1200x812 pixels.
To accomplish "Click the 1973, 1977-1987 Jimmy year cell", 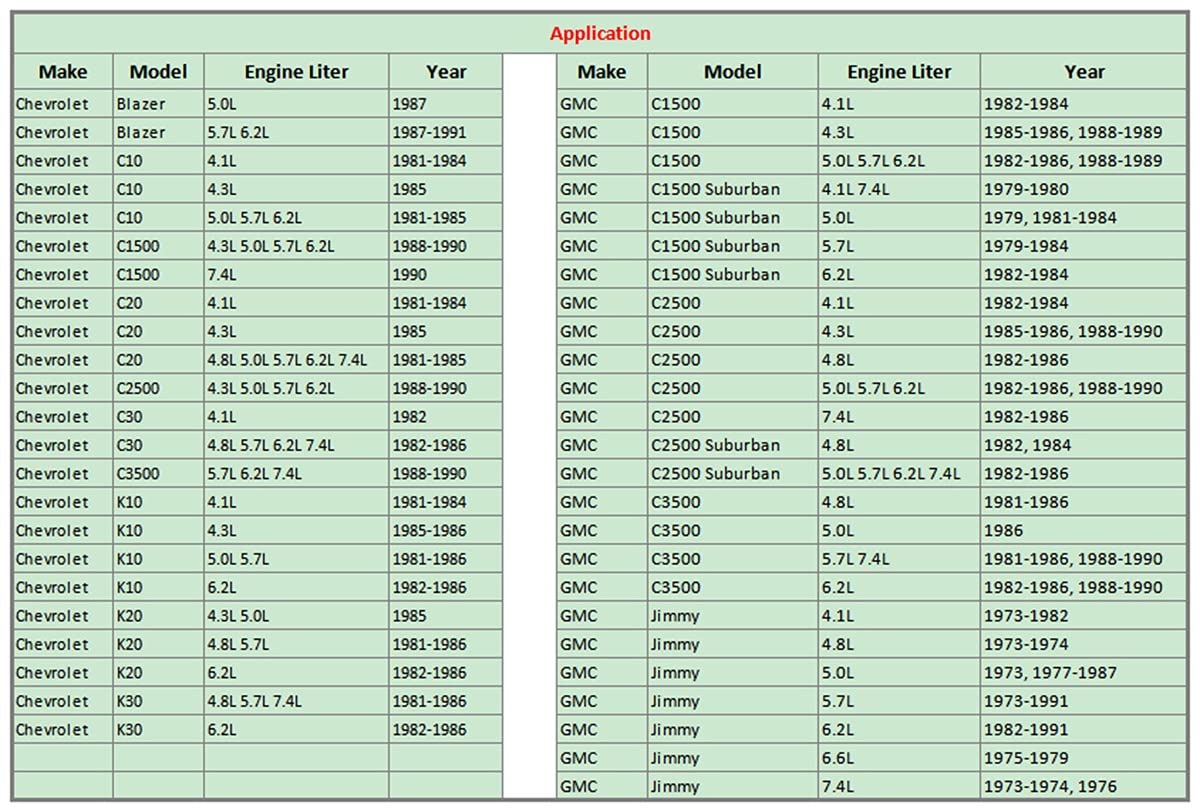I will (1084, 673).
